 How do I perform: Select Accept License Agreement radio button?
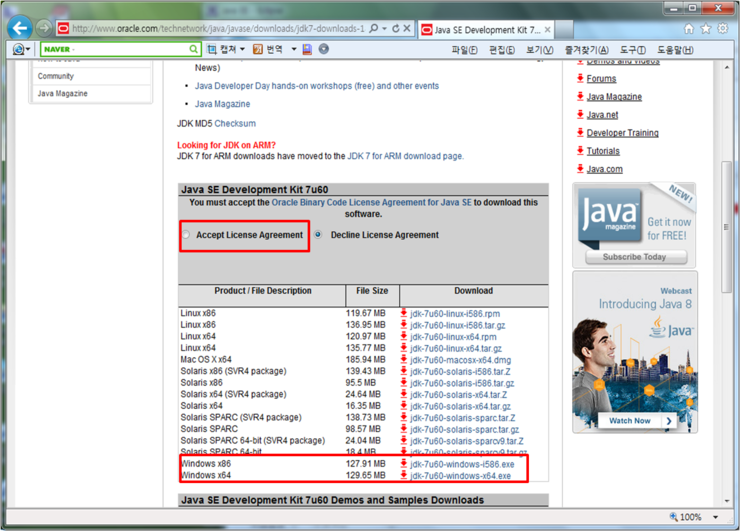tap(186, 235)
